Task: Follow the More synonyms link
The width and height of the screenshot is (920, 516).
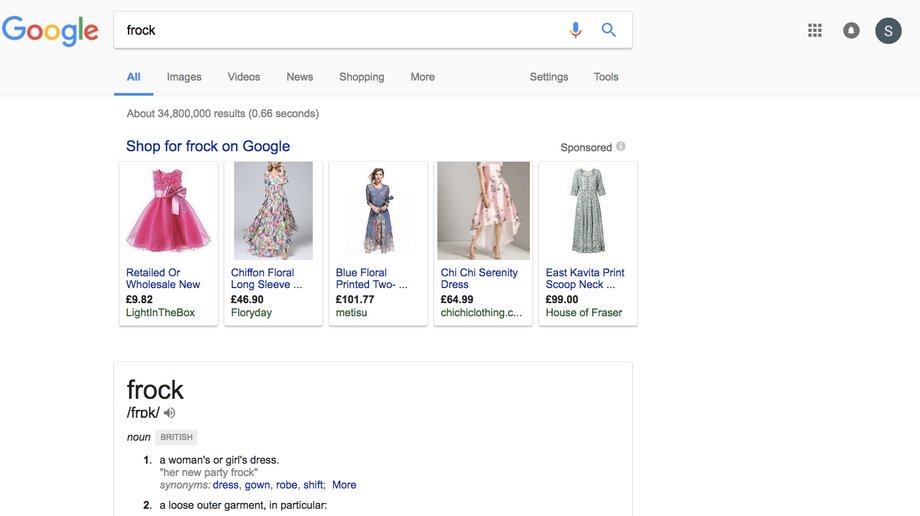Action: pyautogui.click(x=344, y=485)
